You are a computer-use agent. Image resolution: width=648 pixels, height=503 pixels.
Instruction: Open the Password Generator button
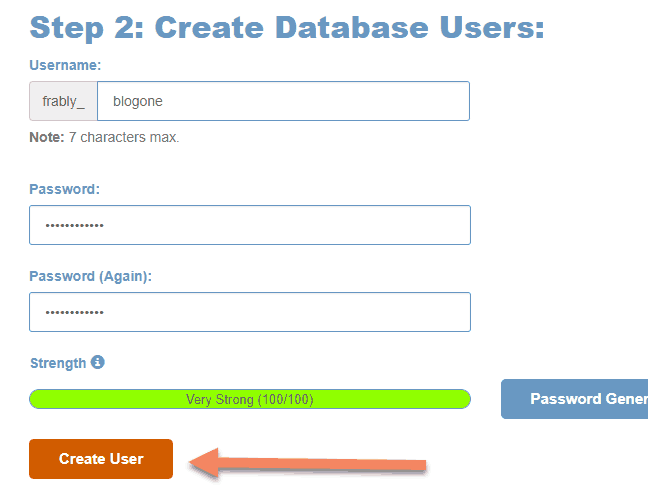click(574, 399)
